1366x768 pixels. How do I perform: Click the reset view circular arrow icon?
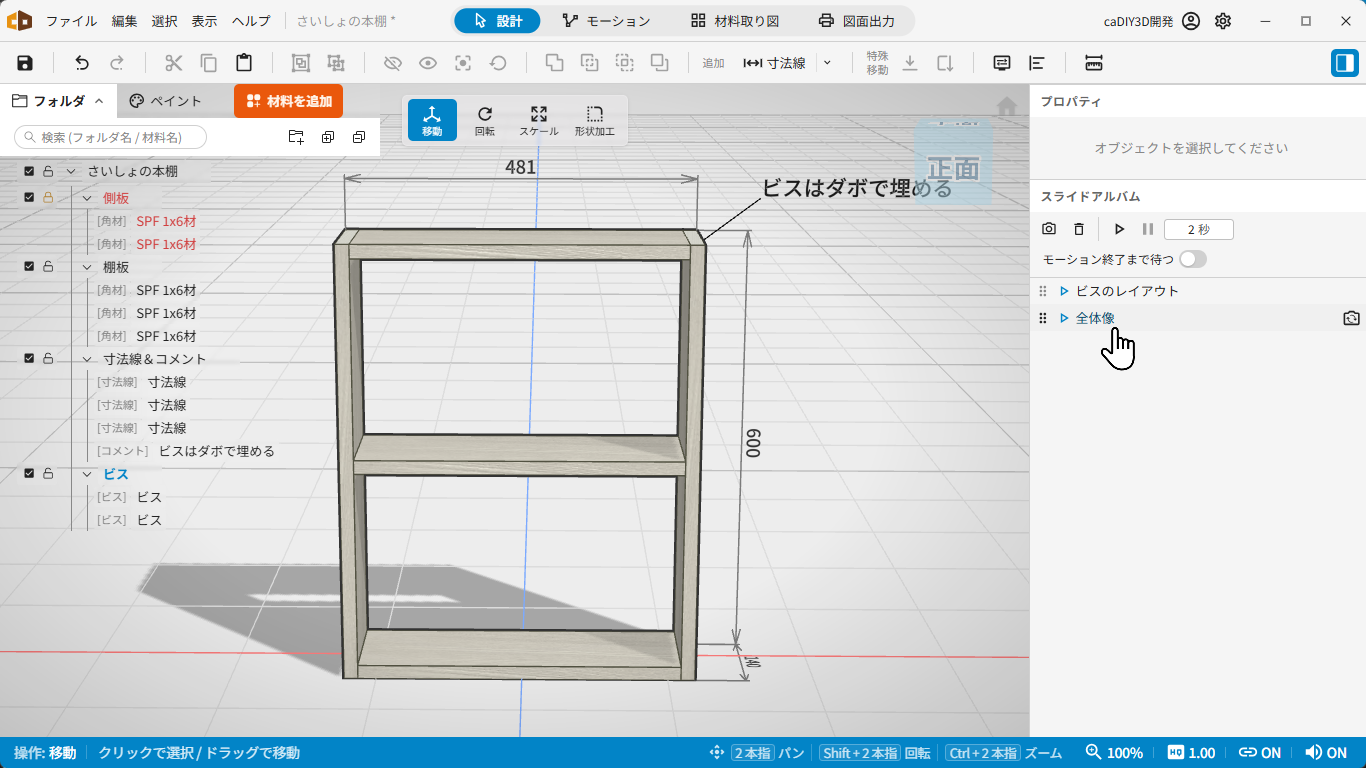tap(498, 63)
